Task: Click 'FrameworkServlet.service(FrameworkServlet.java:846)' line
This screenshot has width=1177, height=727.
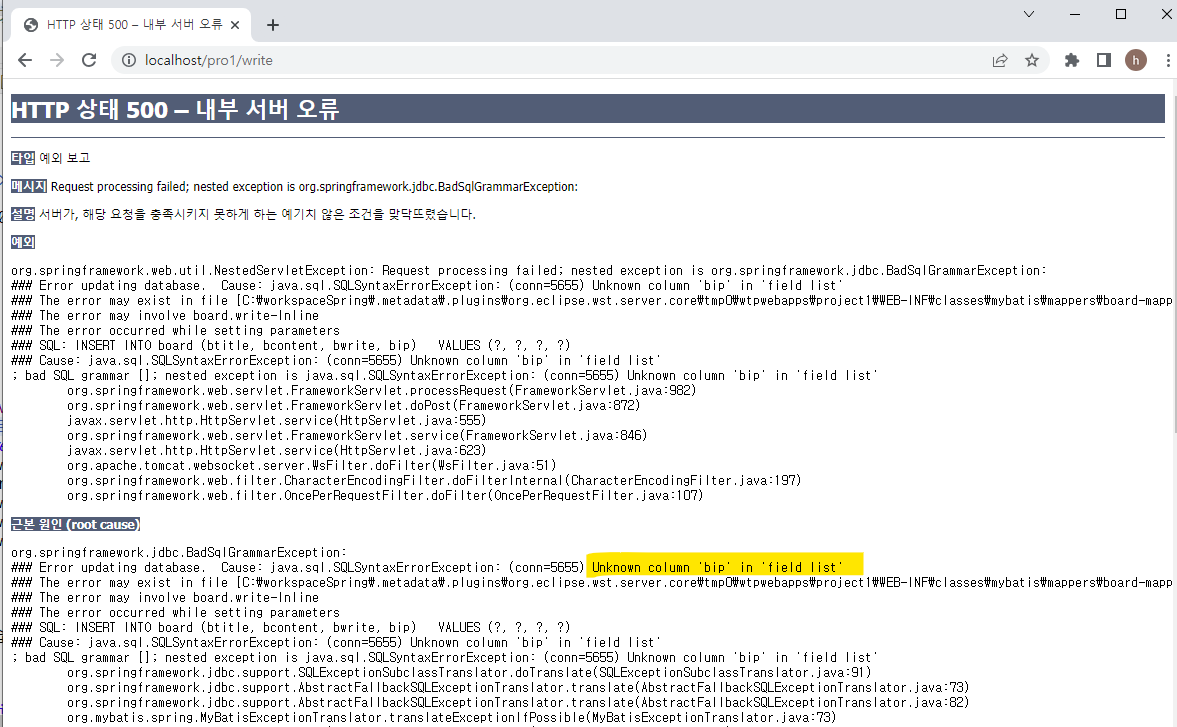Action: tap(357, 435)
